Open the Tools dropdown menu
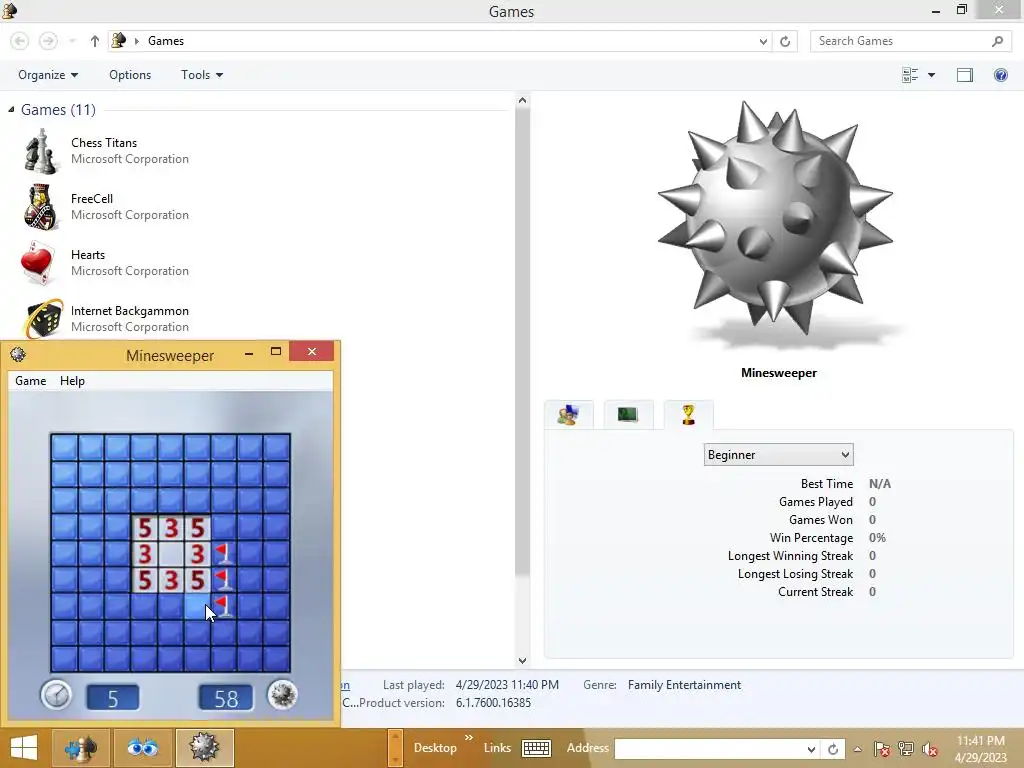 [202, 75]
